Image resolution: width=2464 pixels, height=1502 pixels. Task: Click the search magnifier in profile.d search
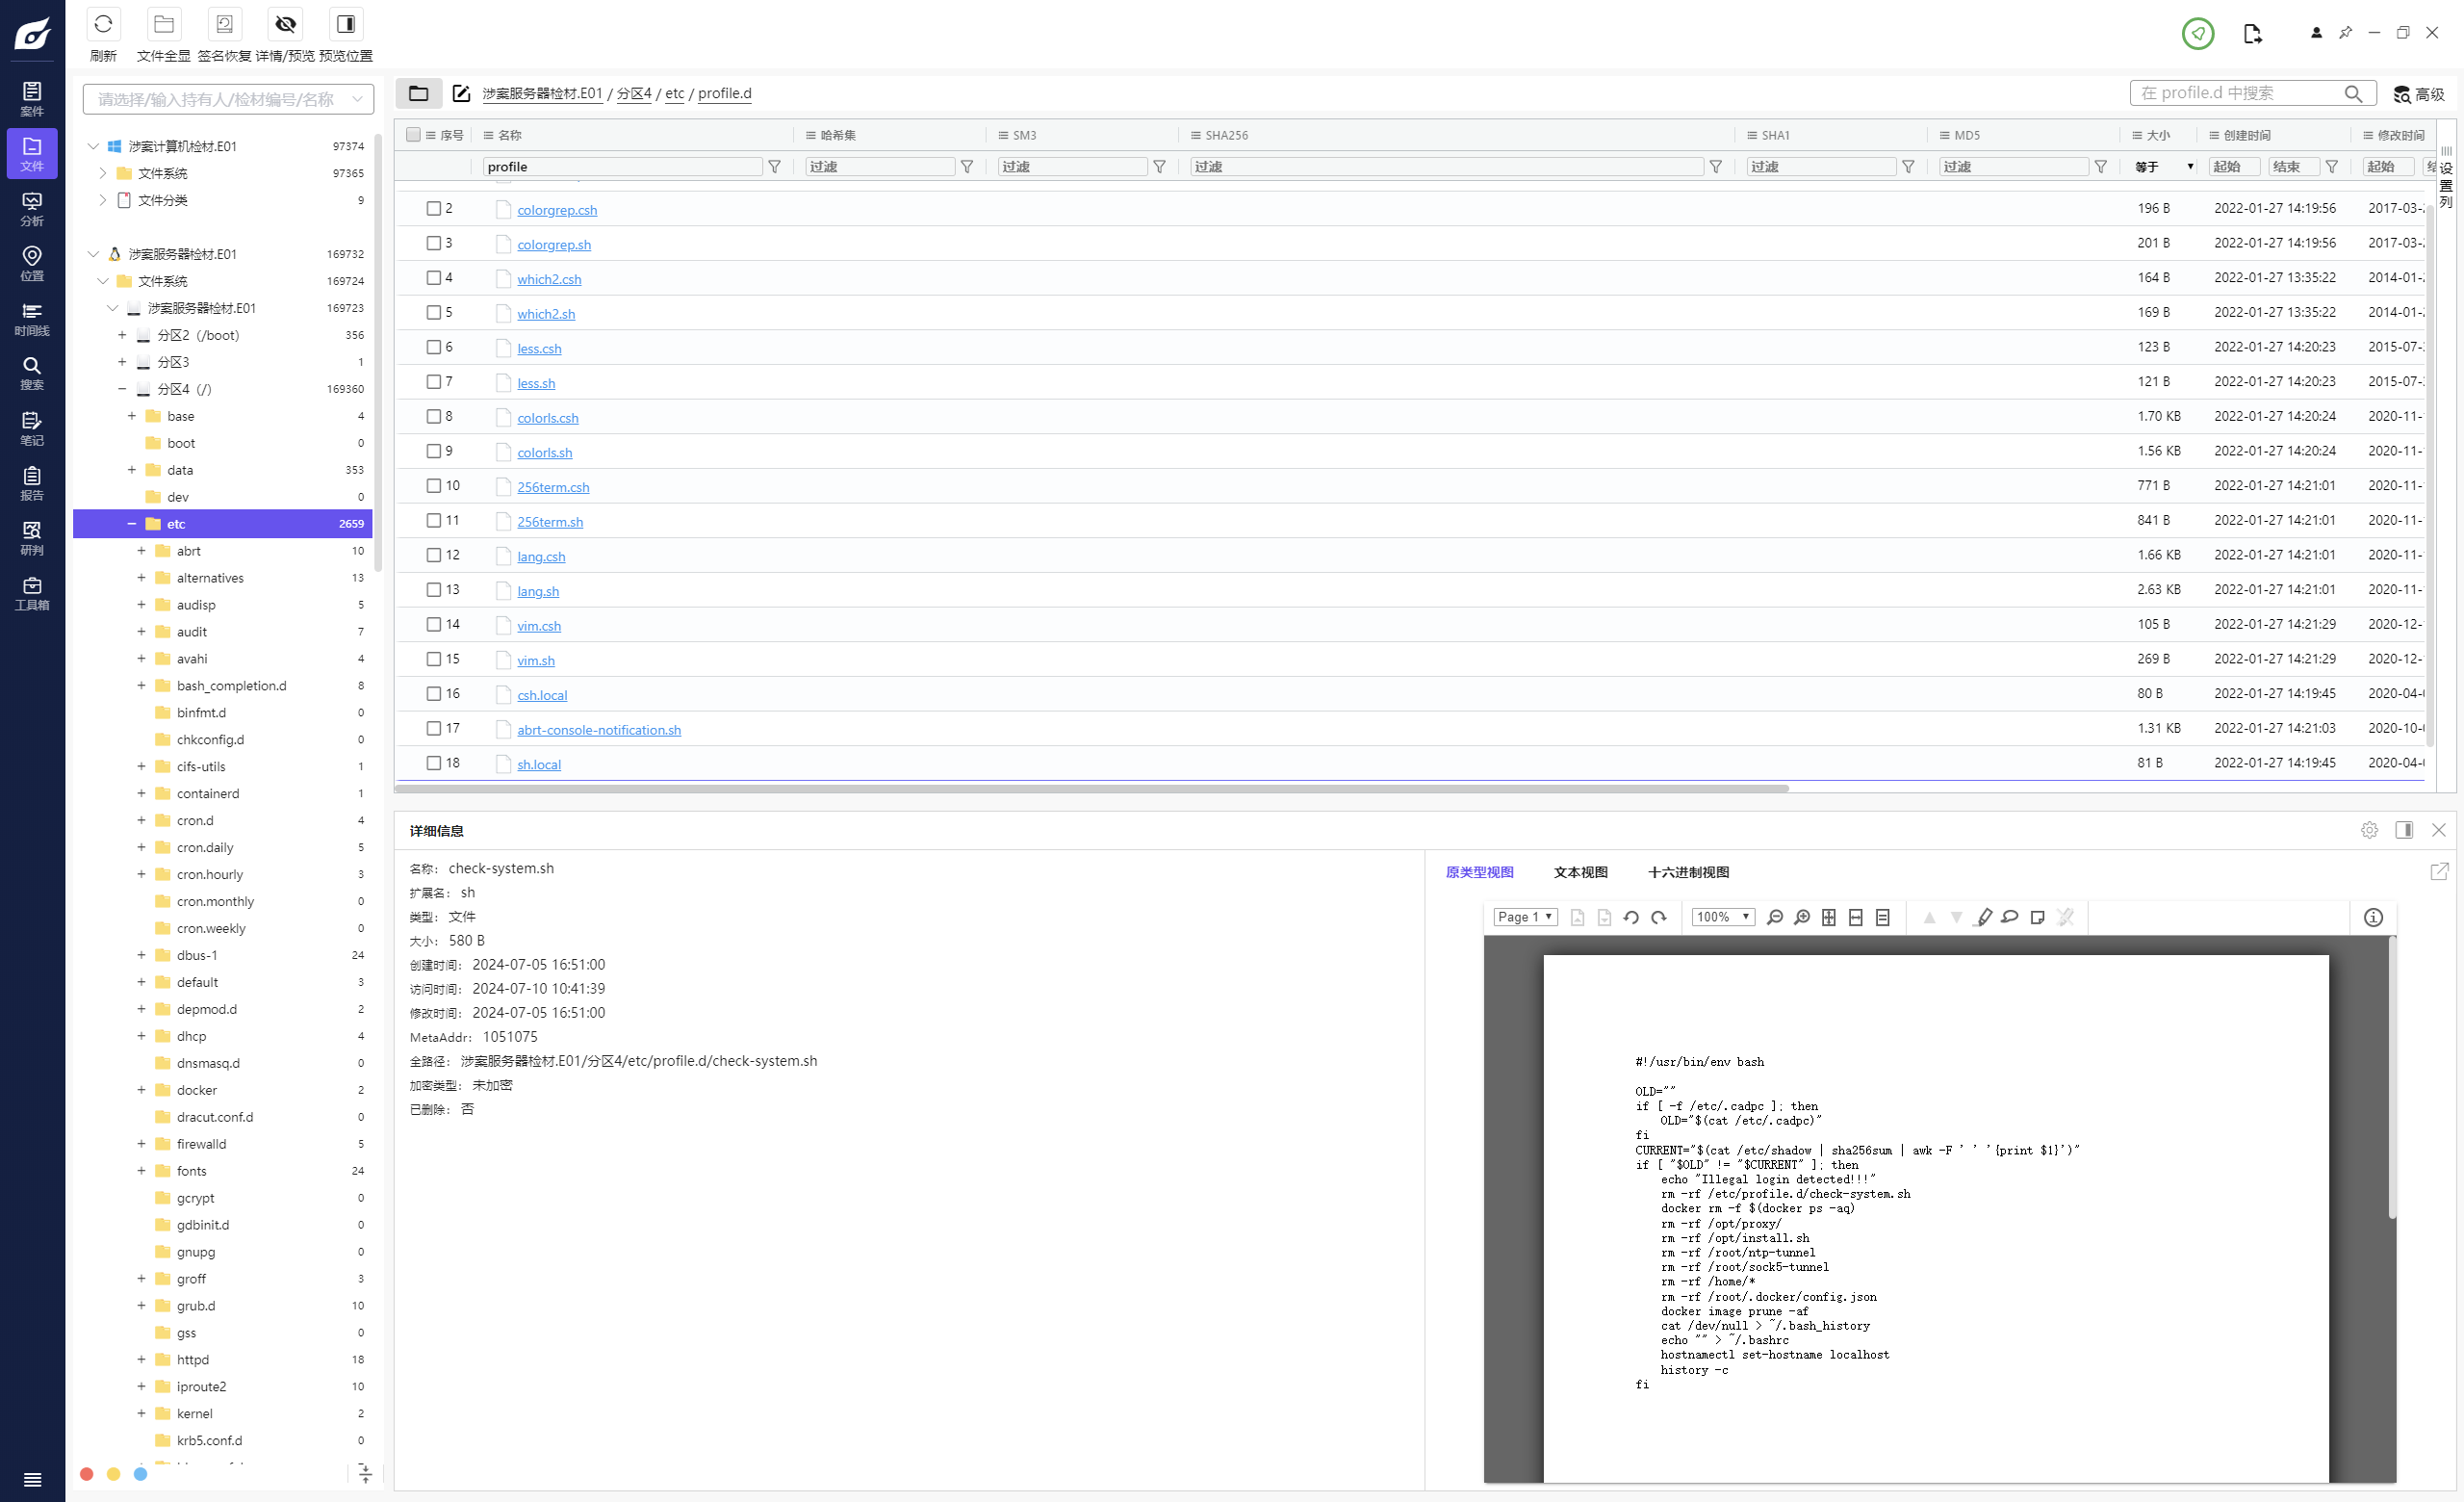[2353, 93]
